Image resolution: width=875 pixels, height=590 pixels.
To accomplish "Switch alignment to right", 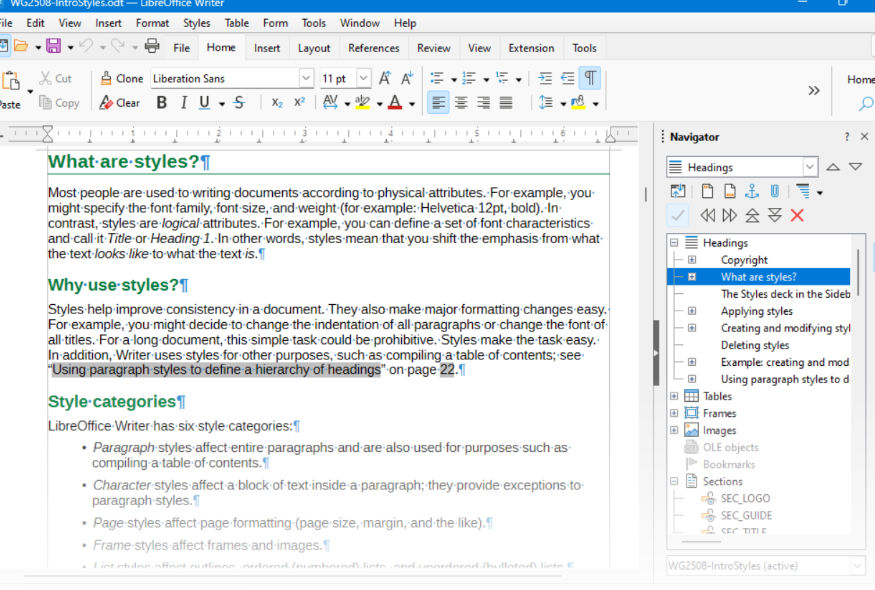I will point(483,103).
